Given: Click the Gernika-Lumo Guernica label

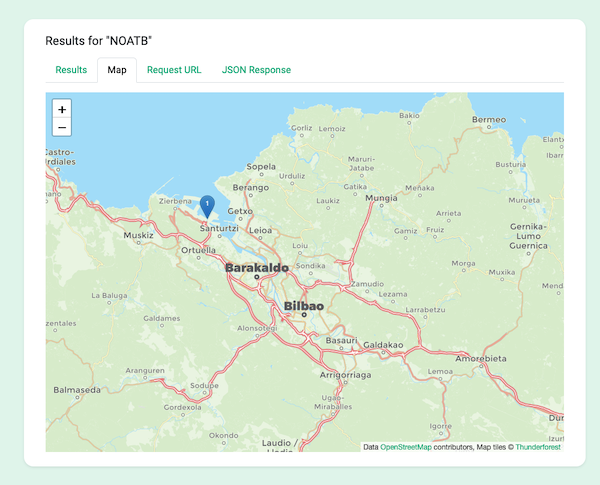Looking at the screenshot, I should [x=528, y=236].
